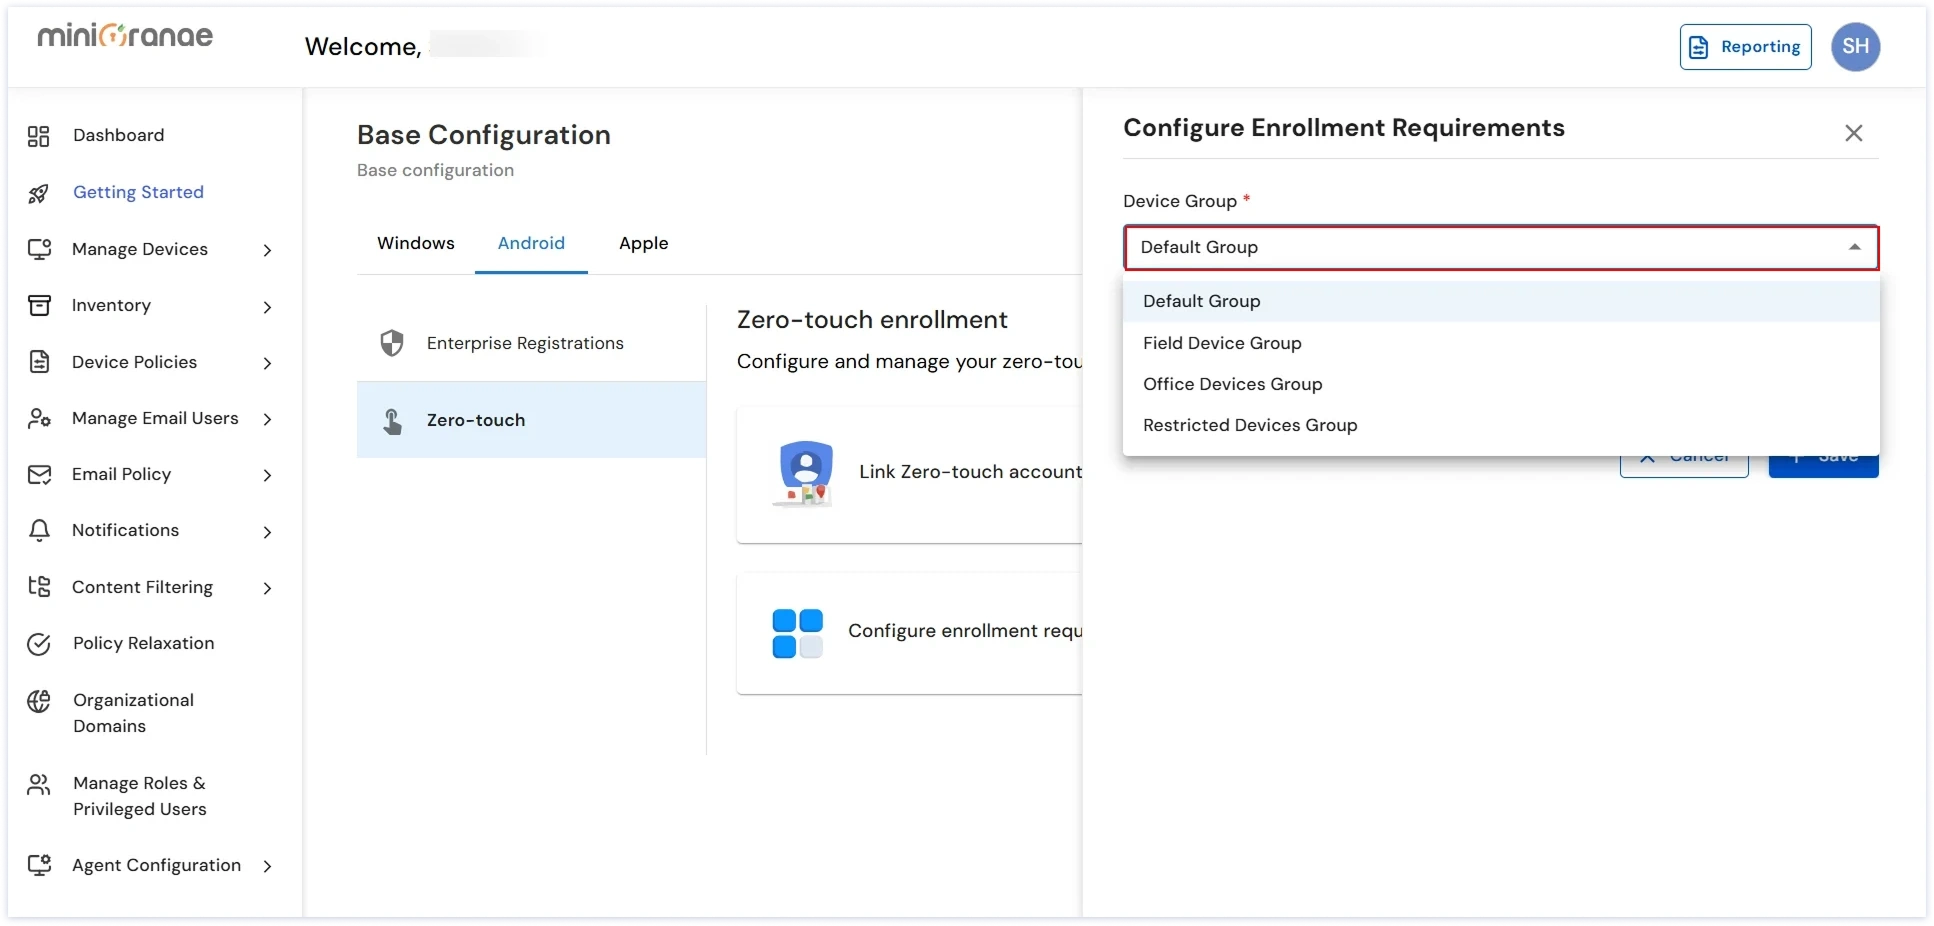Click the Inventory sidebar icon
This screenshot has height=926, width=1934.
40,306
